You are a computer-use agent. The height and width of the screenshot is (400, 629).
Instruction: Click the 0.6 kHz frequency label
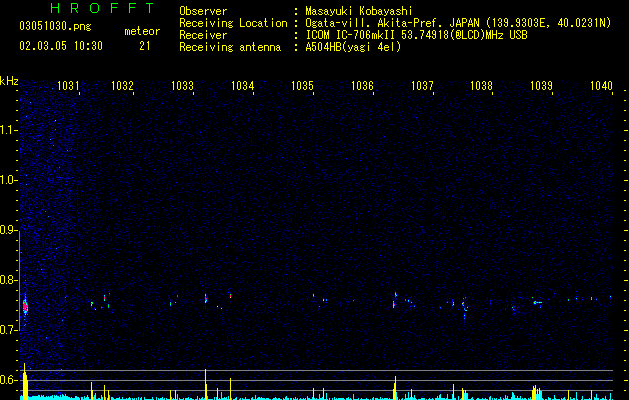pyautogui.click(x=9, y=380)
